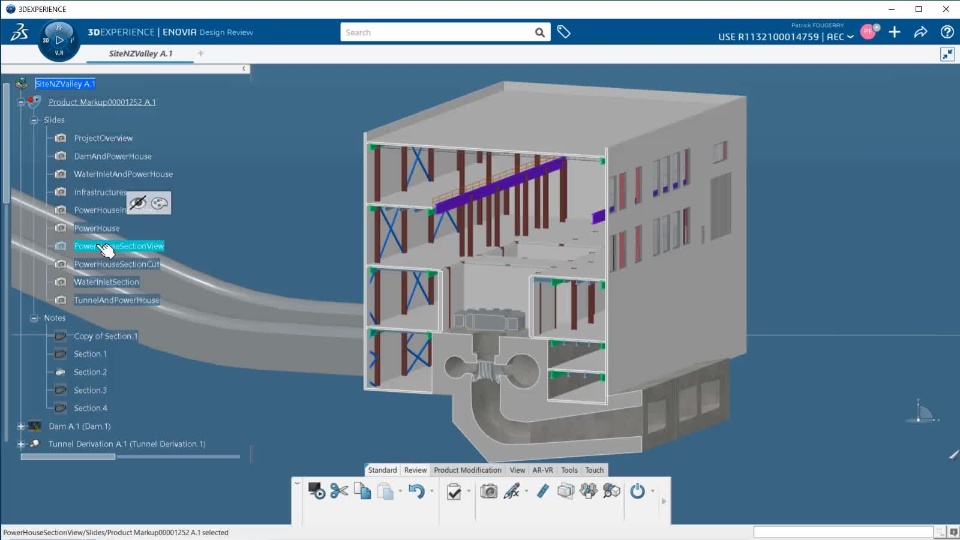Open the Product Markup00001252 A.1 link
This screenshot has height=540, width=960.
click(102, 102)
